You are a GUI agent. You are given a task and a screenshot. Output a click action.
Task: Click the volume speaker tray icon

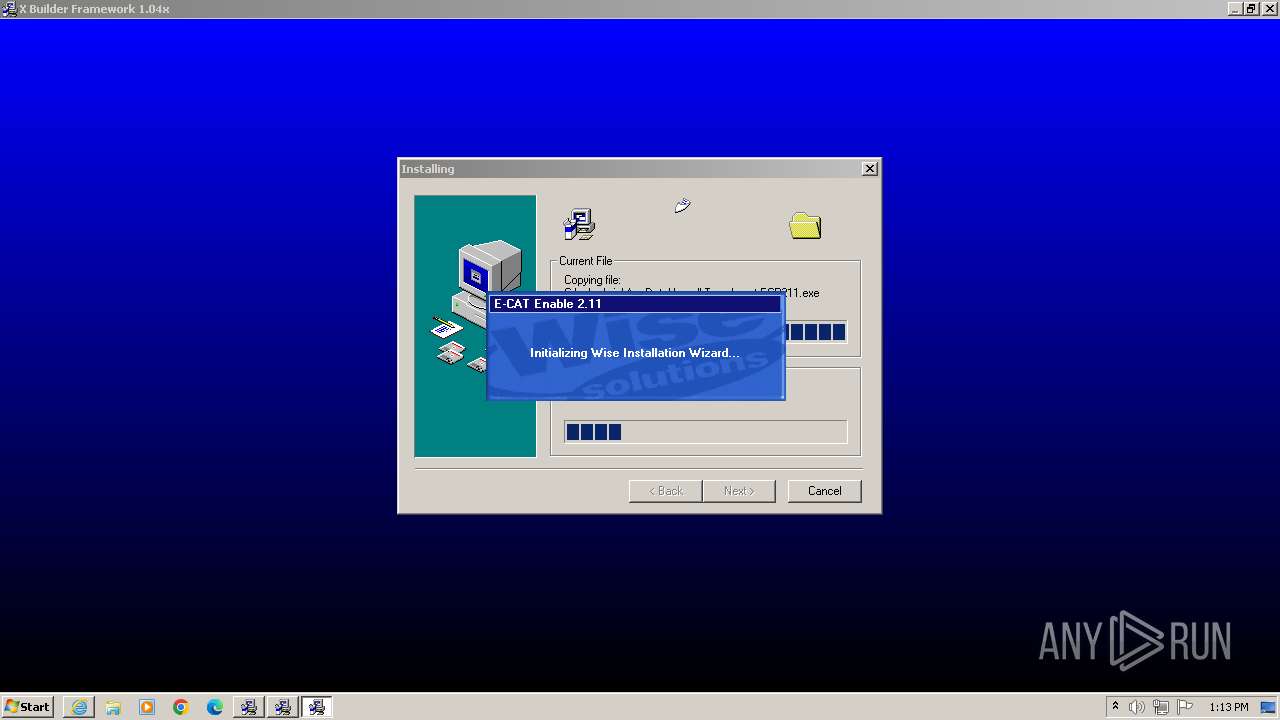point(1137,707)
